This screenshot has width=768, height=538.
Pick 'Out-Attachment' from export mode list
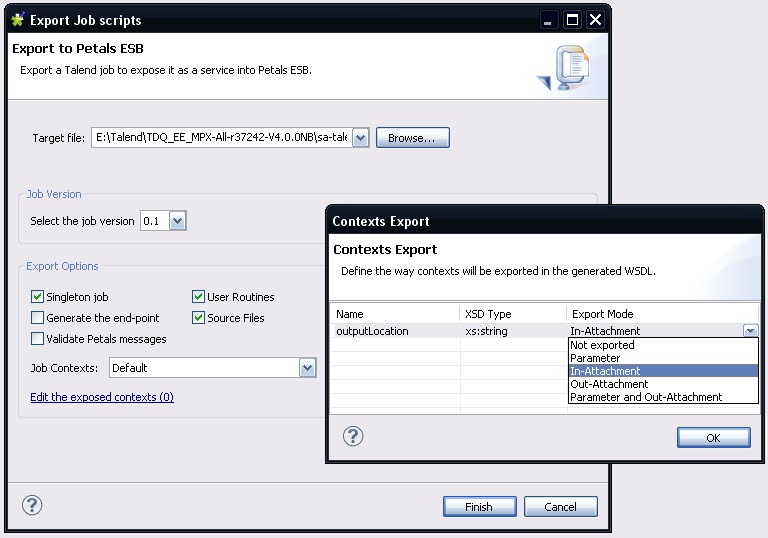pos(609,384)
